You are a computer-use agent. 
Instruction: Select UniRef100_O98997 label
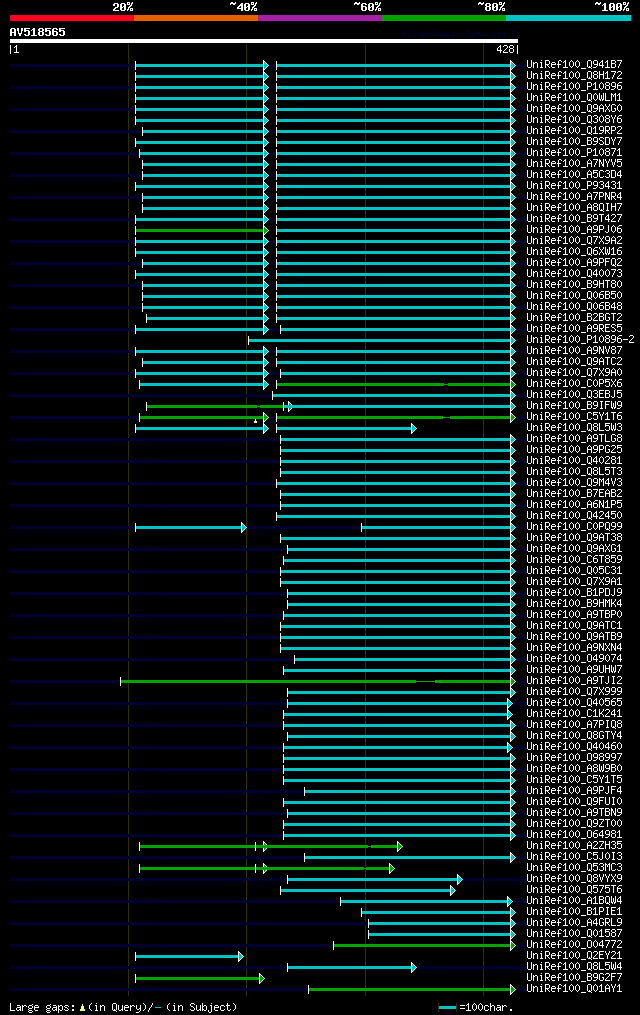pyautogui.click(x=574, y=758)
